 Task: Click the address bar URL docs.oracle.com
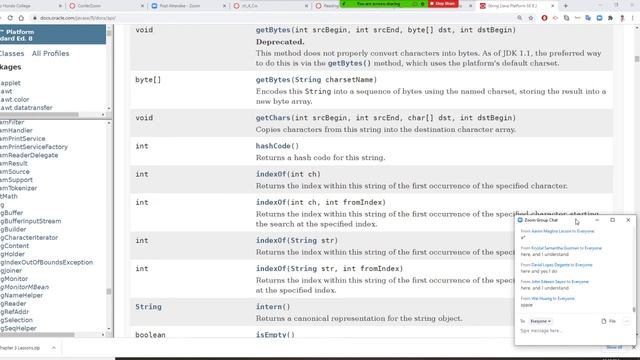[78, 18]
